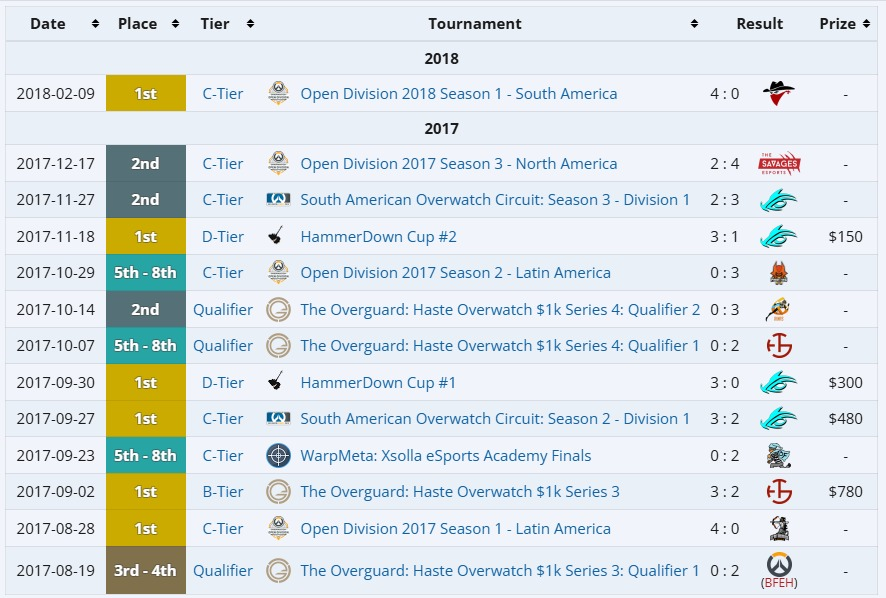Click the Result column header
This screenshot has height=598, width=886.
[x=759, y=24]
